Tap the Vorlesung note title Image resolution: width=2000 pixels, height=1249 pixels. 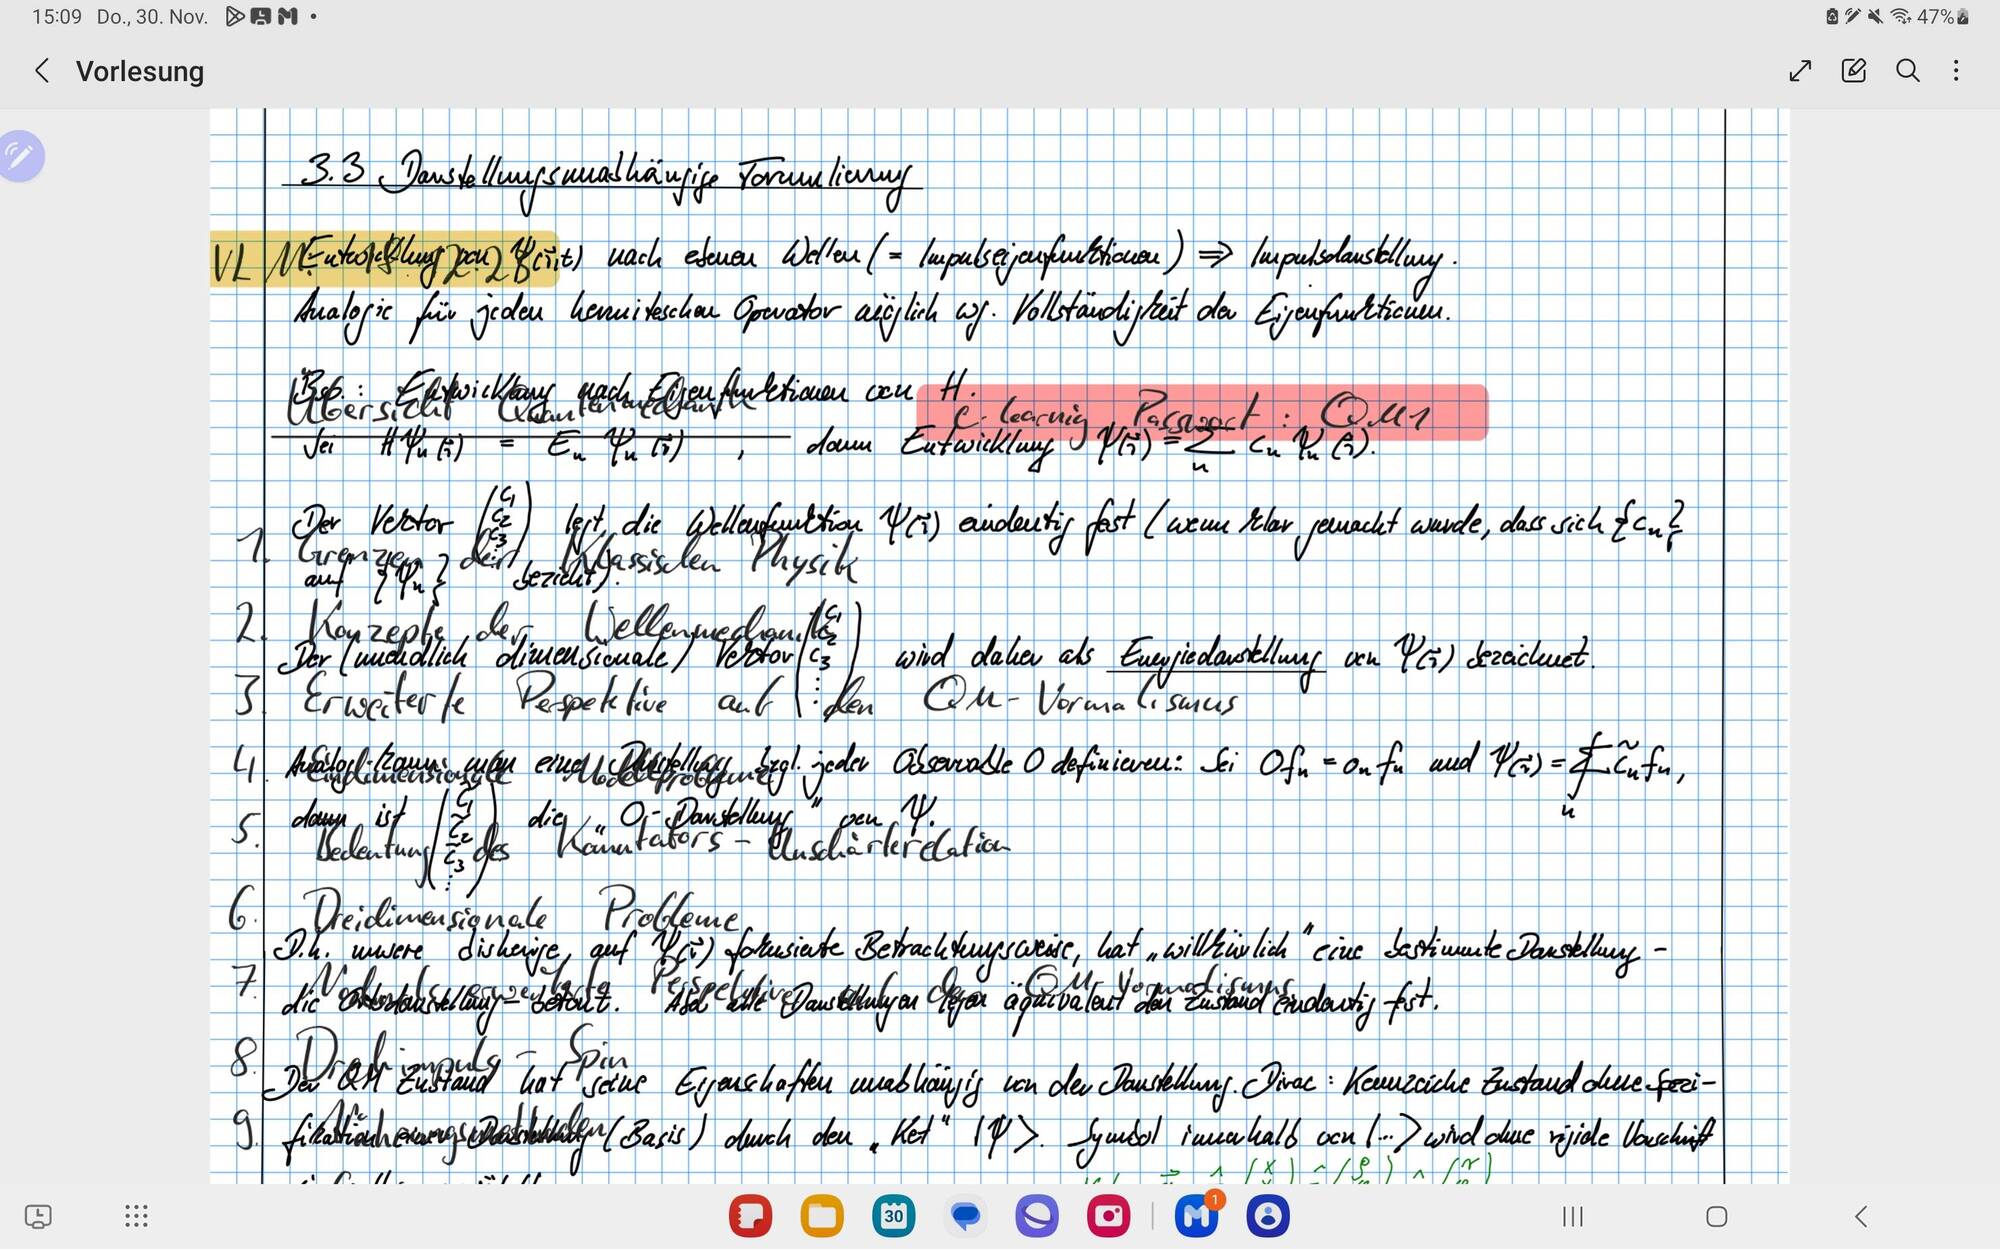(x=140, y=72)
